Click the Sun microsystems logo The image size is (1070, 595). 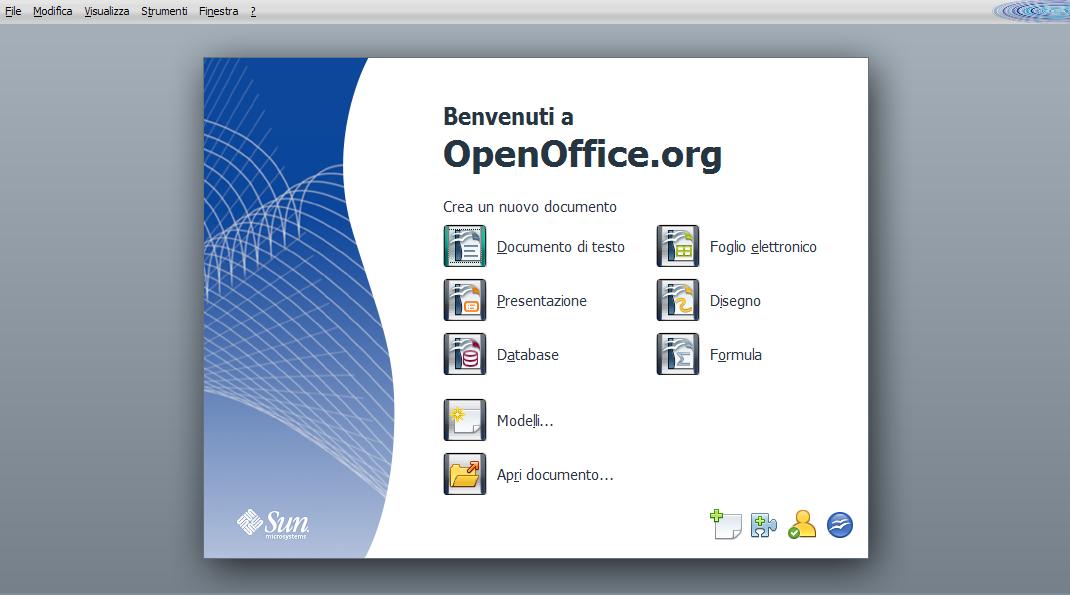[x=273, y=523]
